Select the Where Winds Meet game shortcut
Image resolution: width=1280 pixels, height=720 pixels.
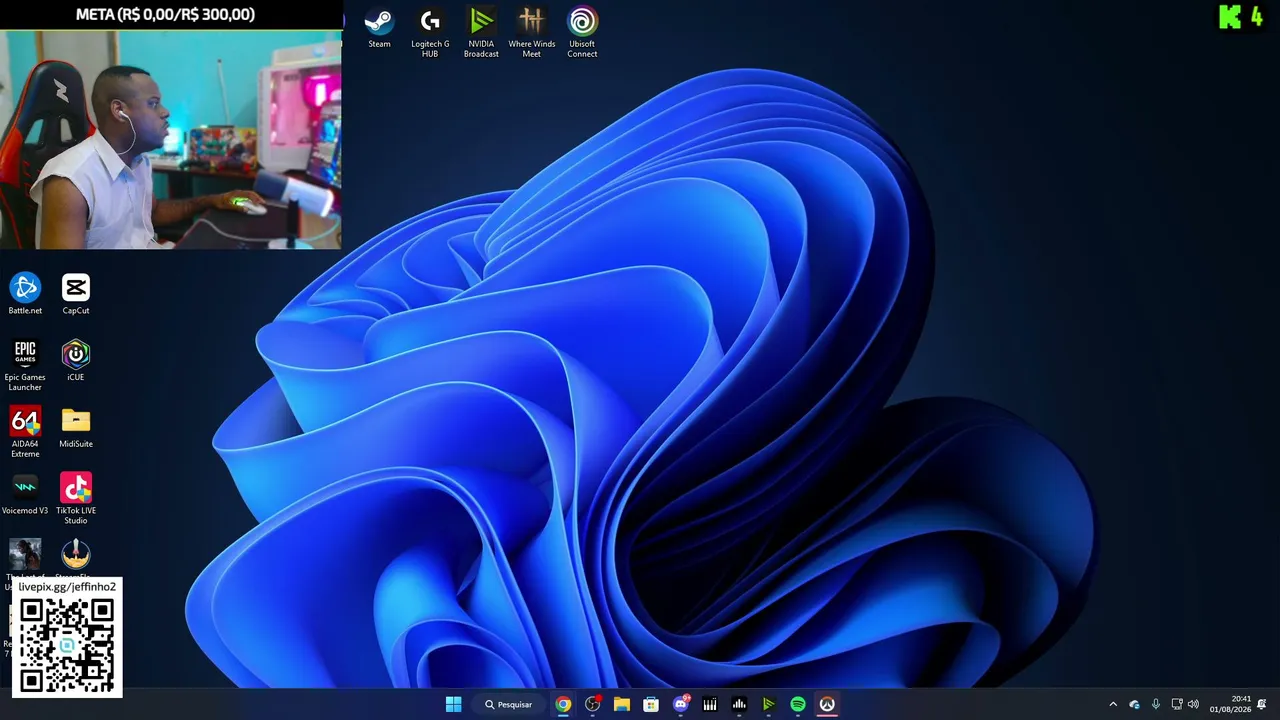tap(532, 33)
